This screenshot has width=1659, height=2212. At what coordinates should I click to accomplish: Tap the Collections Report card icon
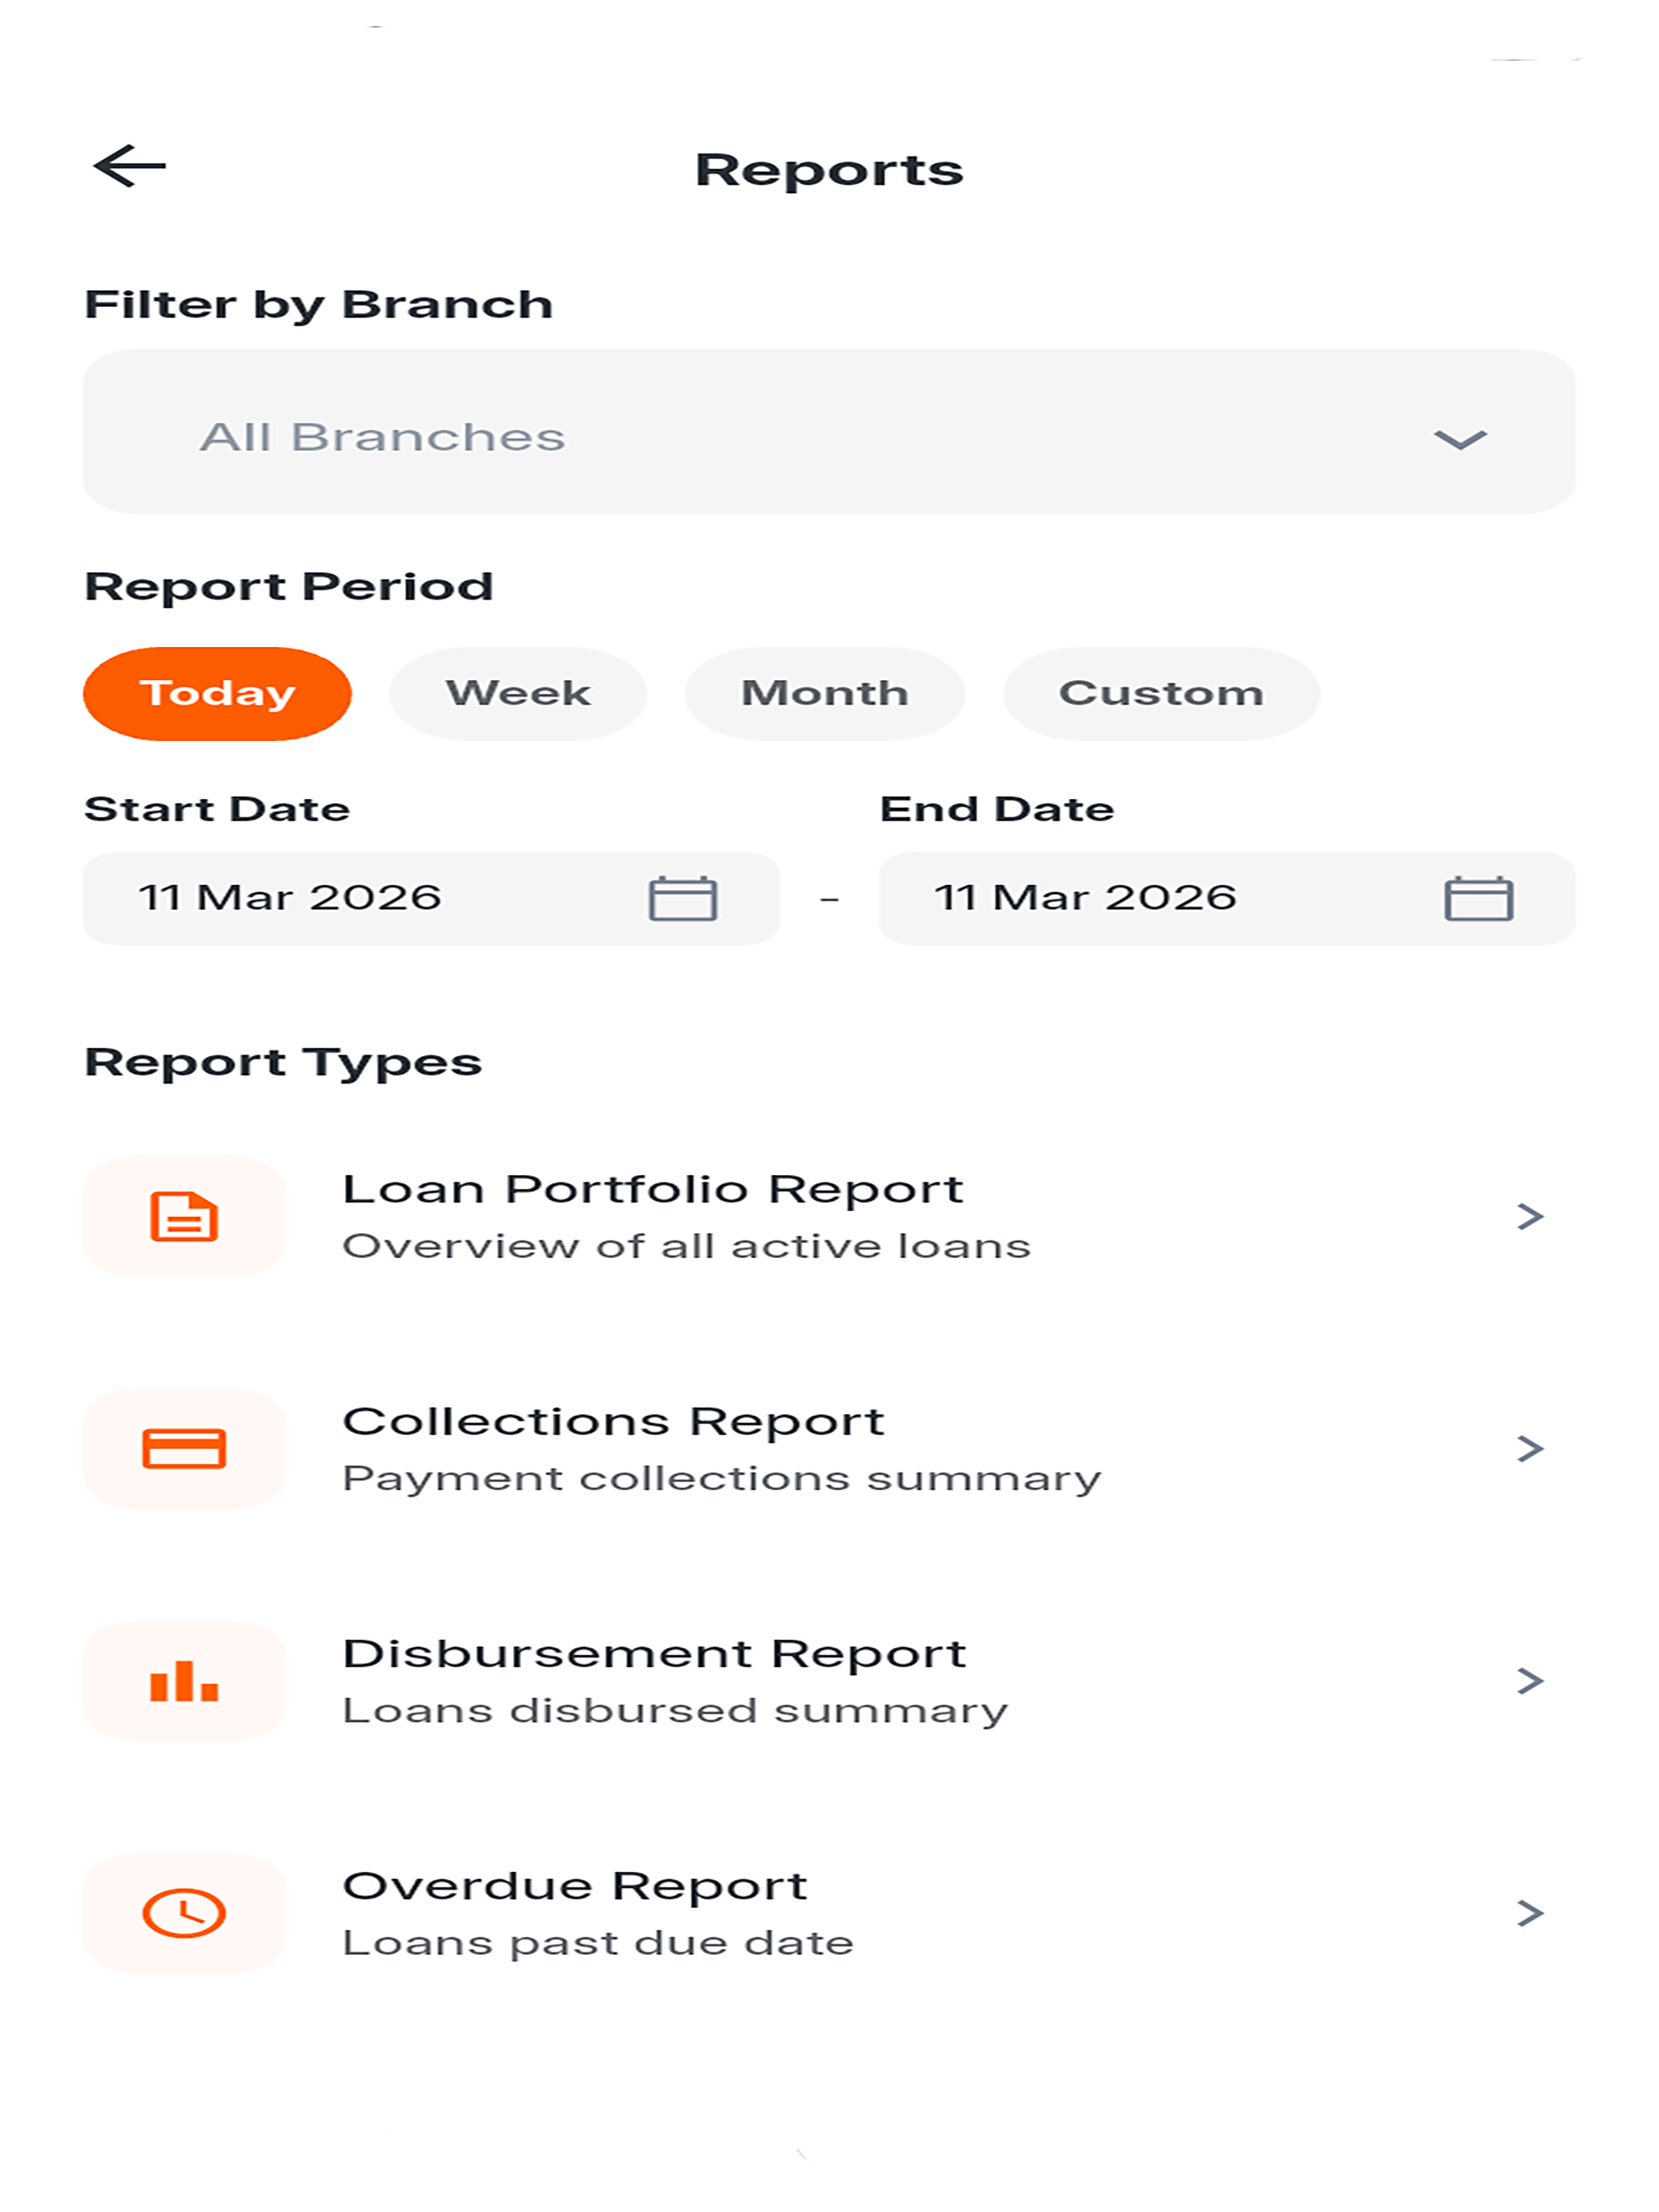[184, 1448]
